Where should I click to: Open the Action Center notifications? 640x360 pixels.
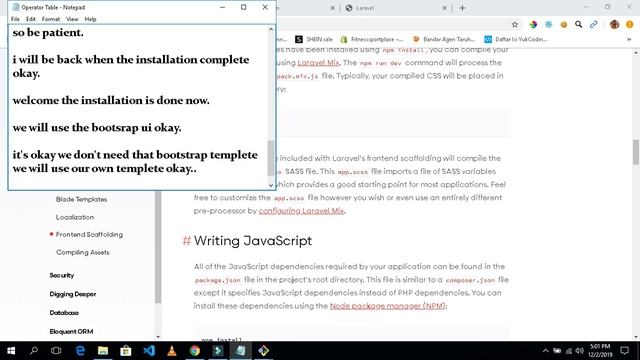pyautogui.click(x=624, y=351)
